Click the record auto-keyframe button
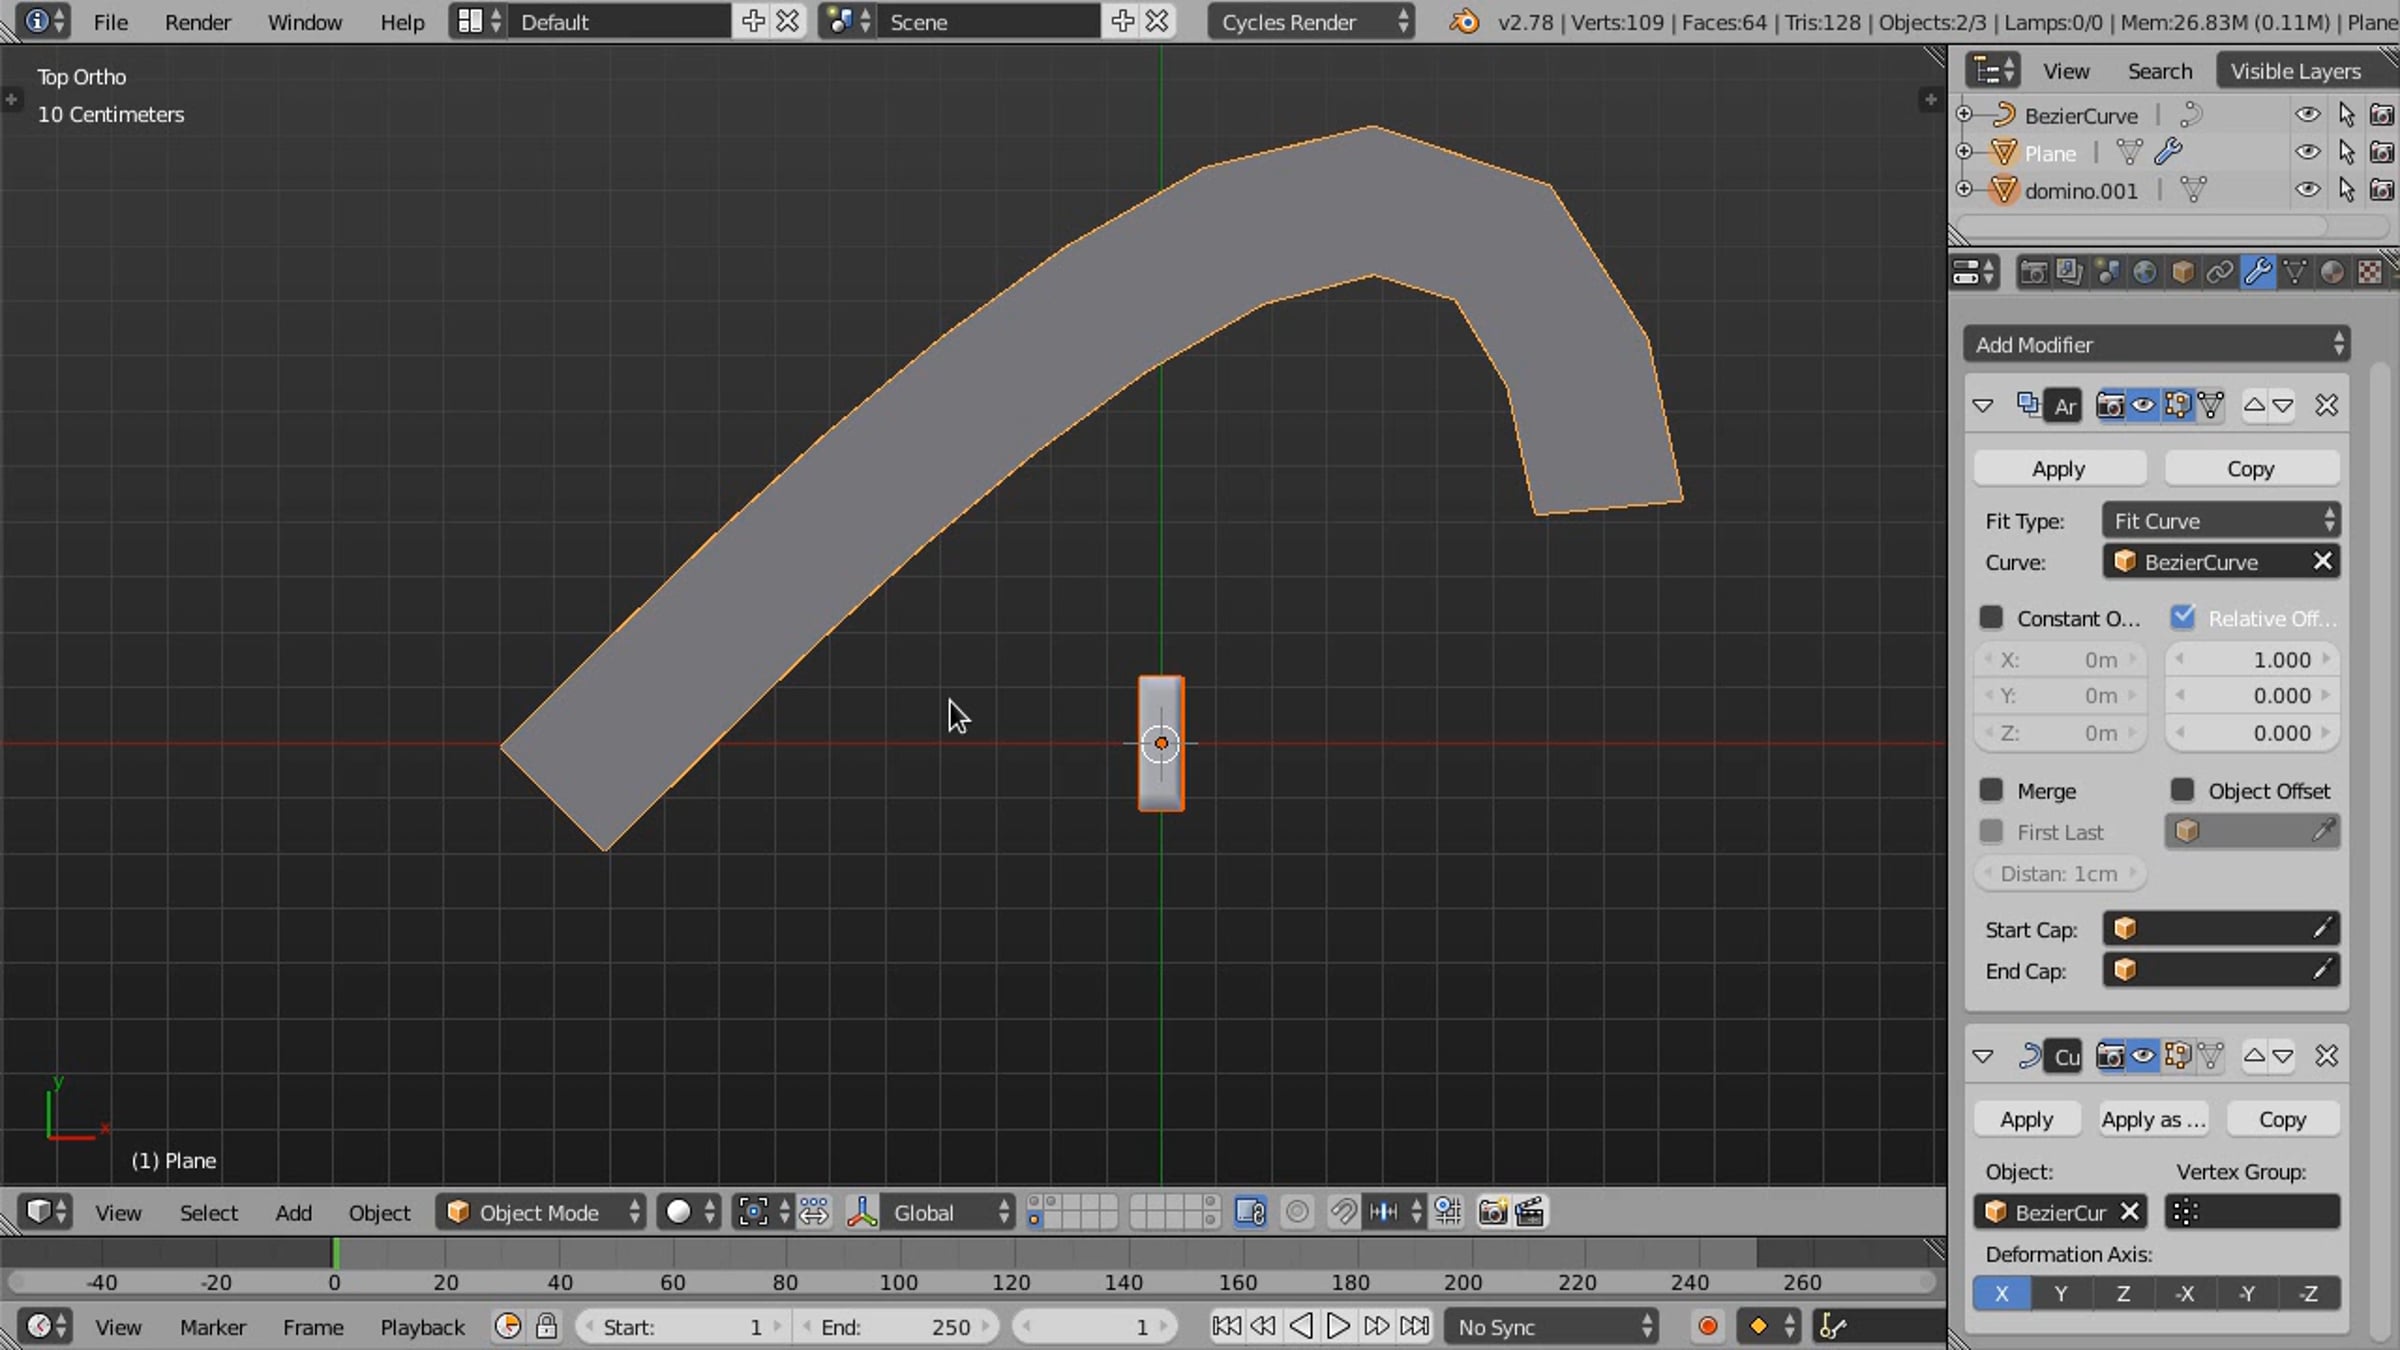Viewport: 2400px width, 1350px height. 1707,1327
